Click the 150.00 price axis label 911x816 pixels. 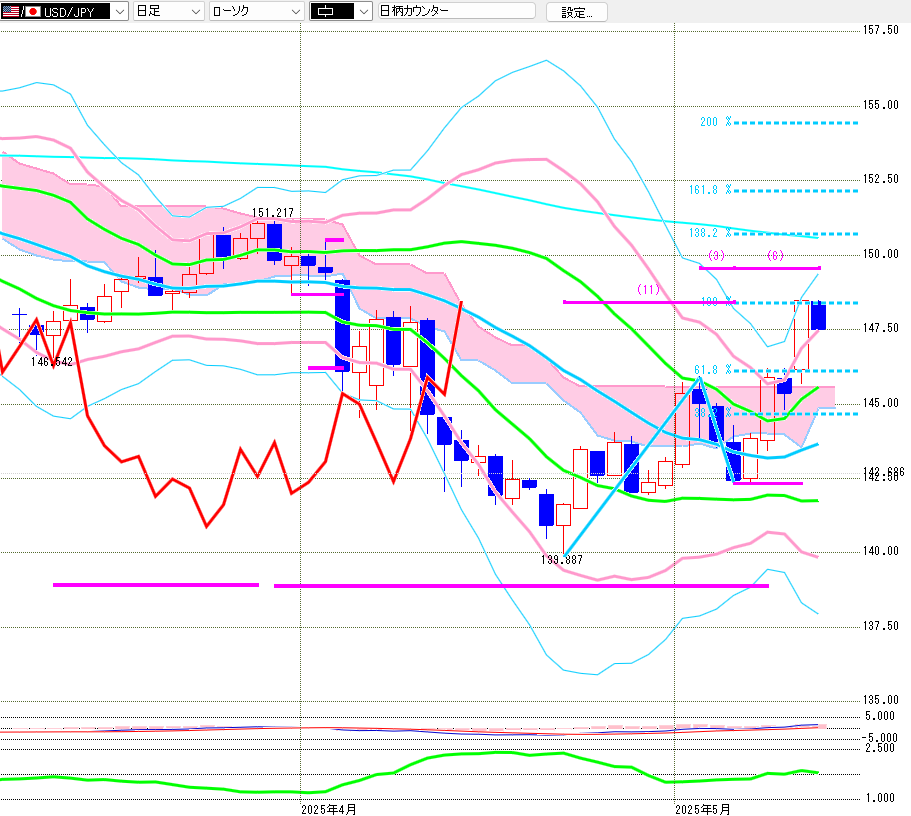click(x=881, y=254)
